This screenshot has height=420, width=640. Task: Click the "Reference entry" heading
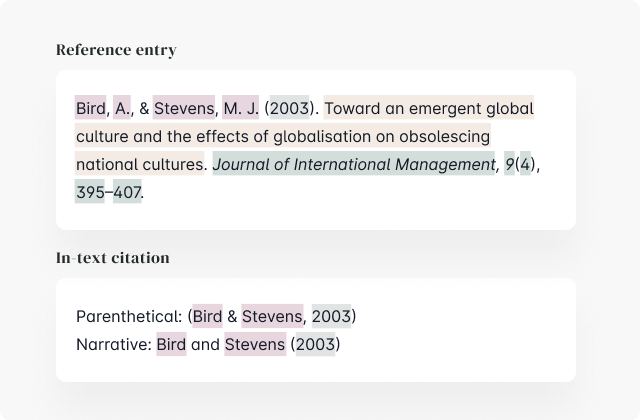click(x=116, y=50)
